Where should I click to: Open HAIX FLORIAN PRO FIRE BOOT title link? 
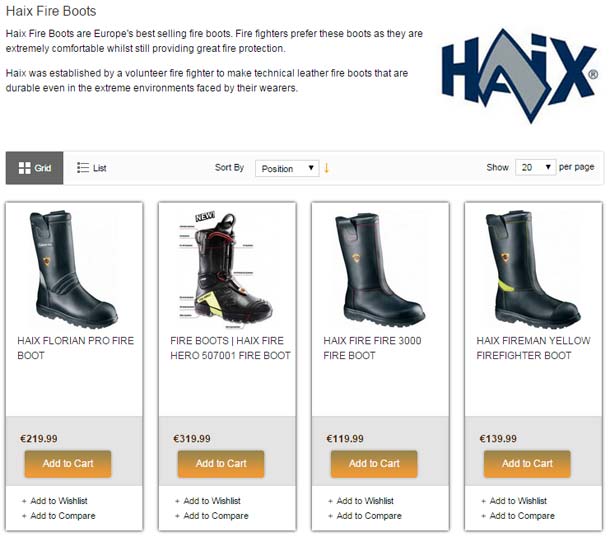tap(75, 348)
